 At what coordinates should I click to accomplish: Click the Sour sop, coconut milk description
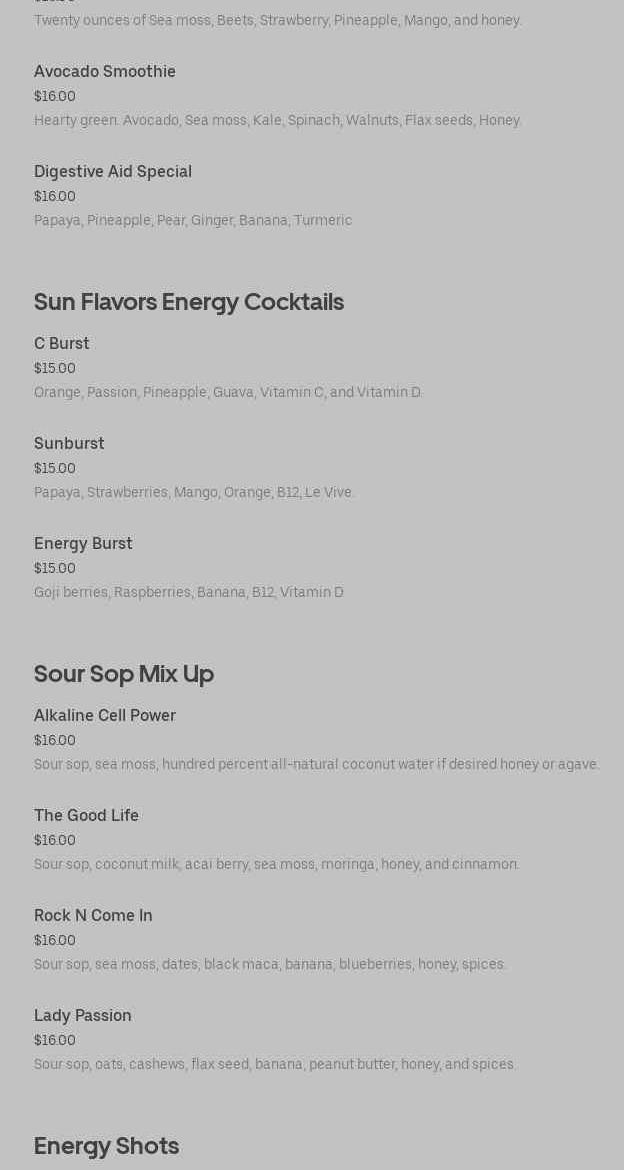tap(277, 864)
